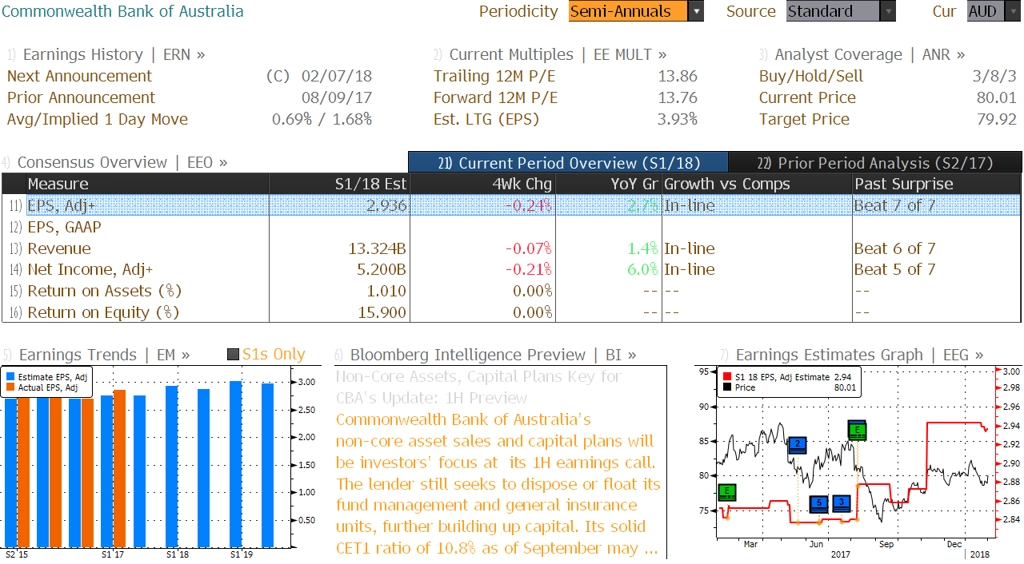Select the EPS, Adj+ row
The width and height of the screenshot is (1024, 564).
click(511, 205)
